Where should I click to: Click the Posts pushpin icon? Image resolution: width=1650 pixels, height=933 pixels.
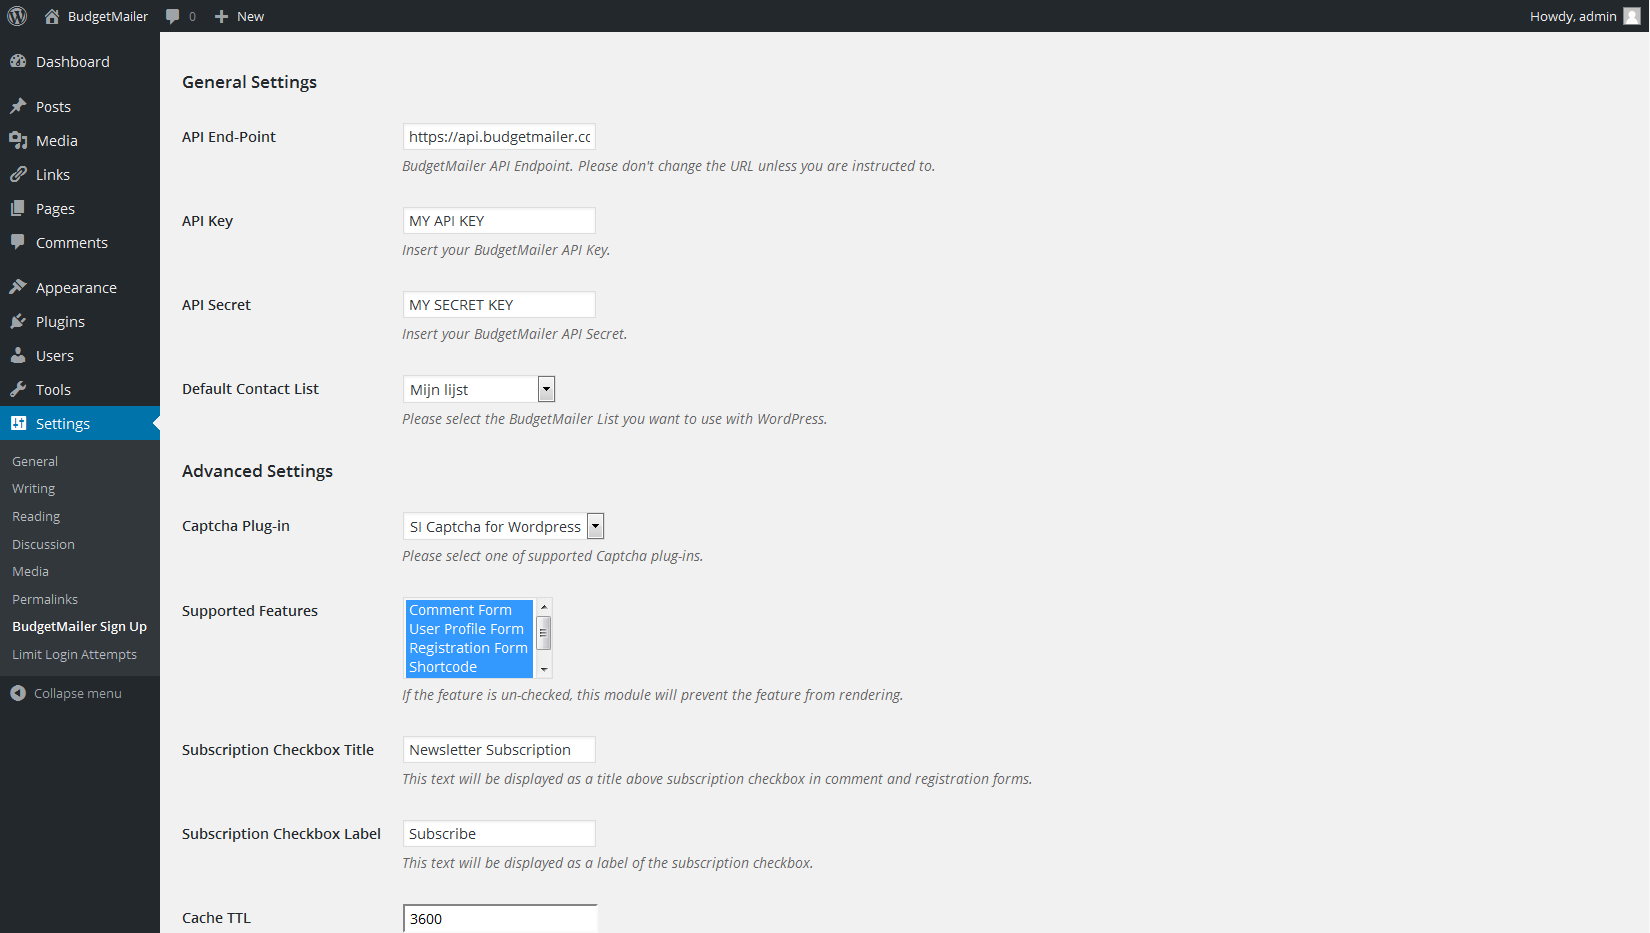[18, 106]
